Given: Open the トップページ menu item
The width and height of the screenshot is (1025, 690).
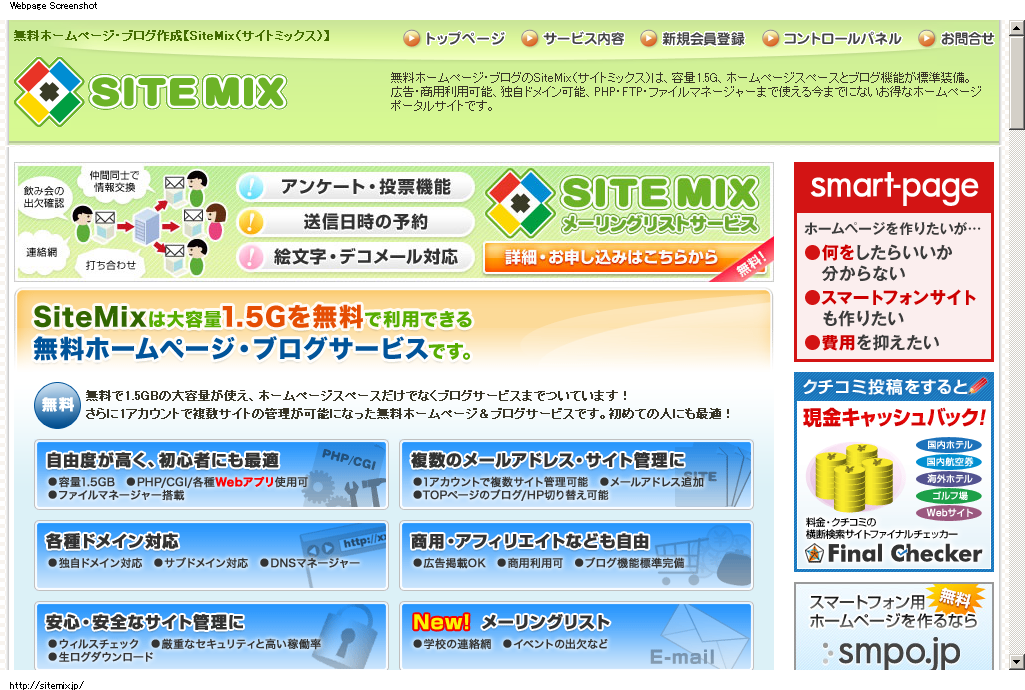Looking at the screenshot, I should coord(465,39).
